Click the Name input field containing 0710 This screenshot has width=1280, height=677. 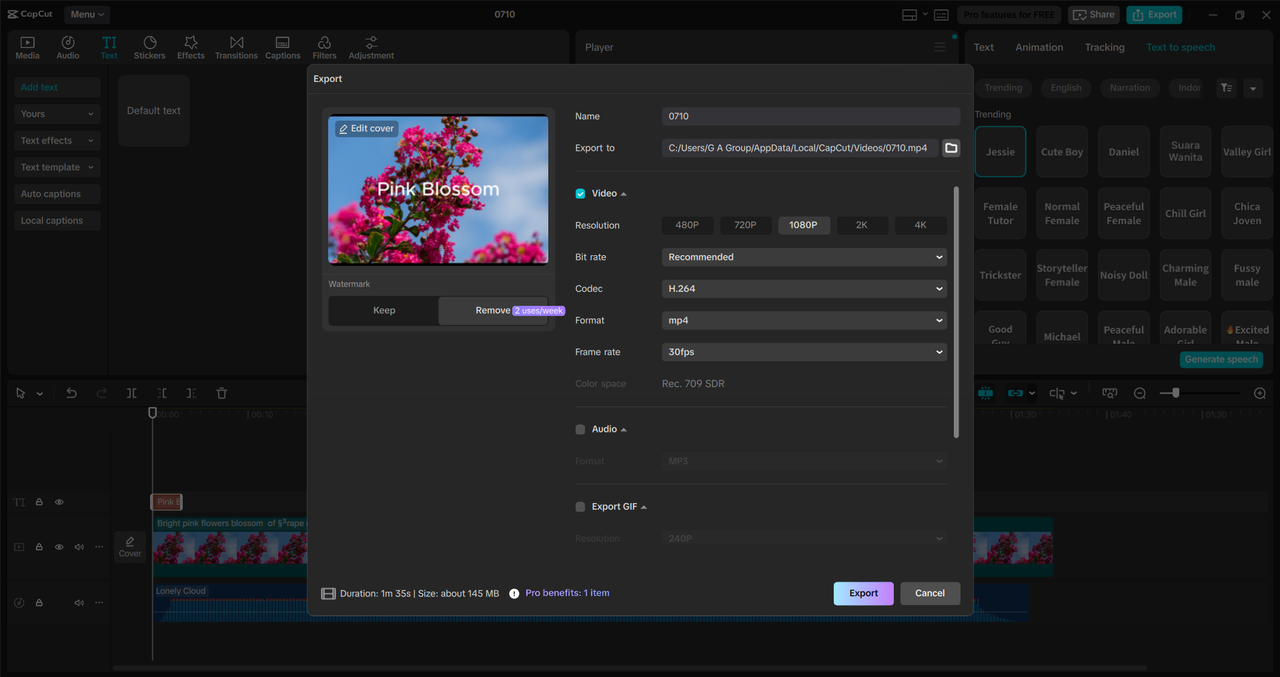click(x=811, y=117)
